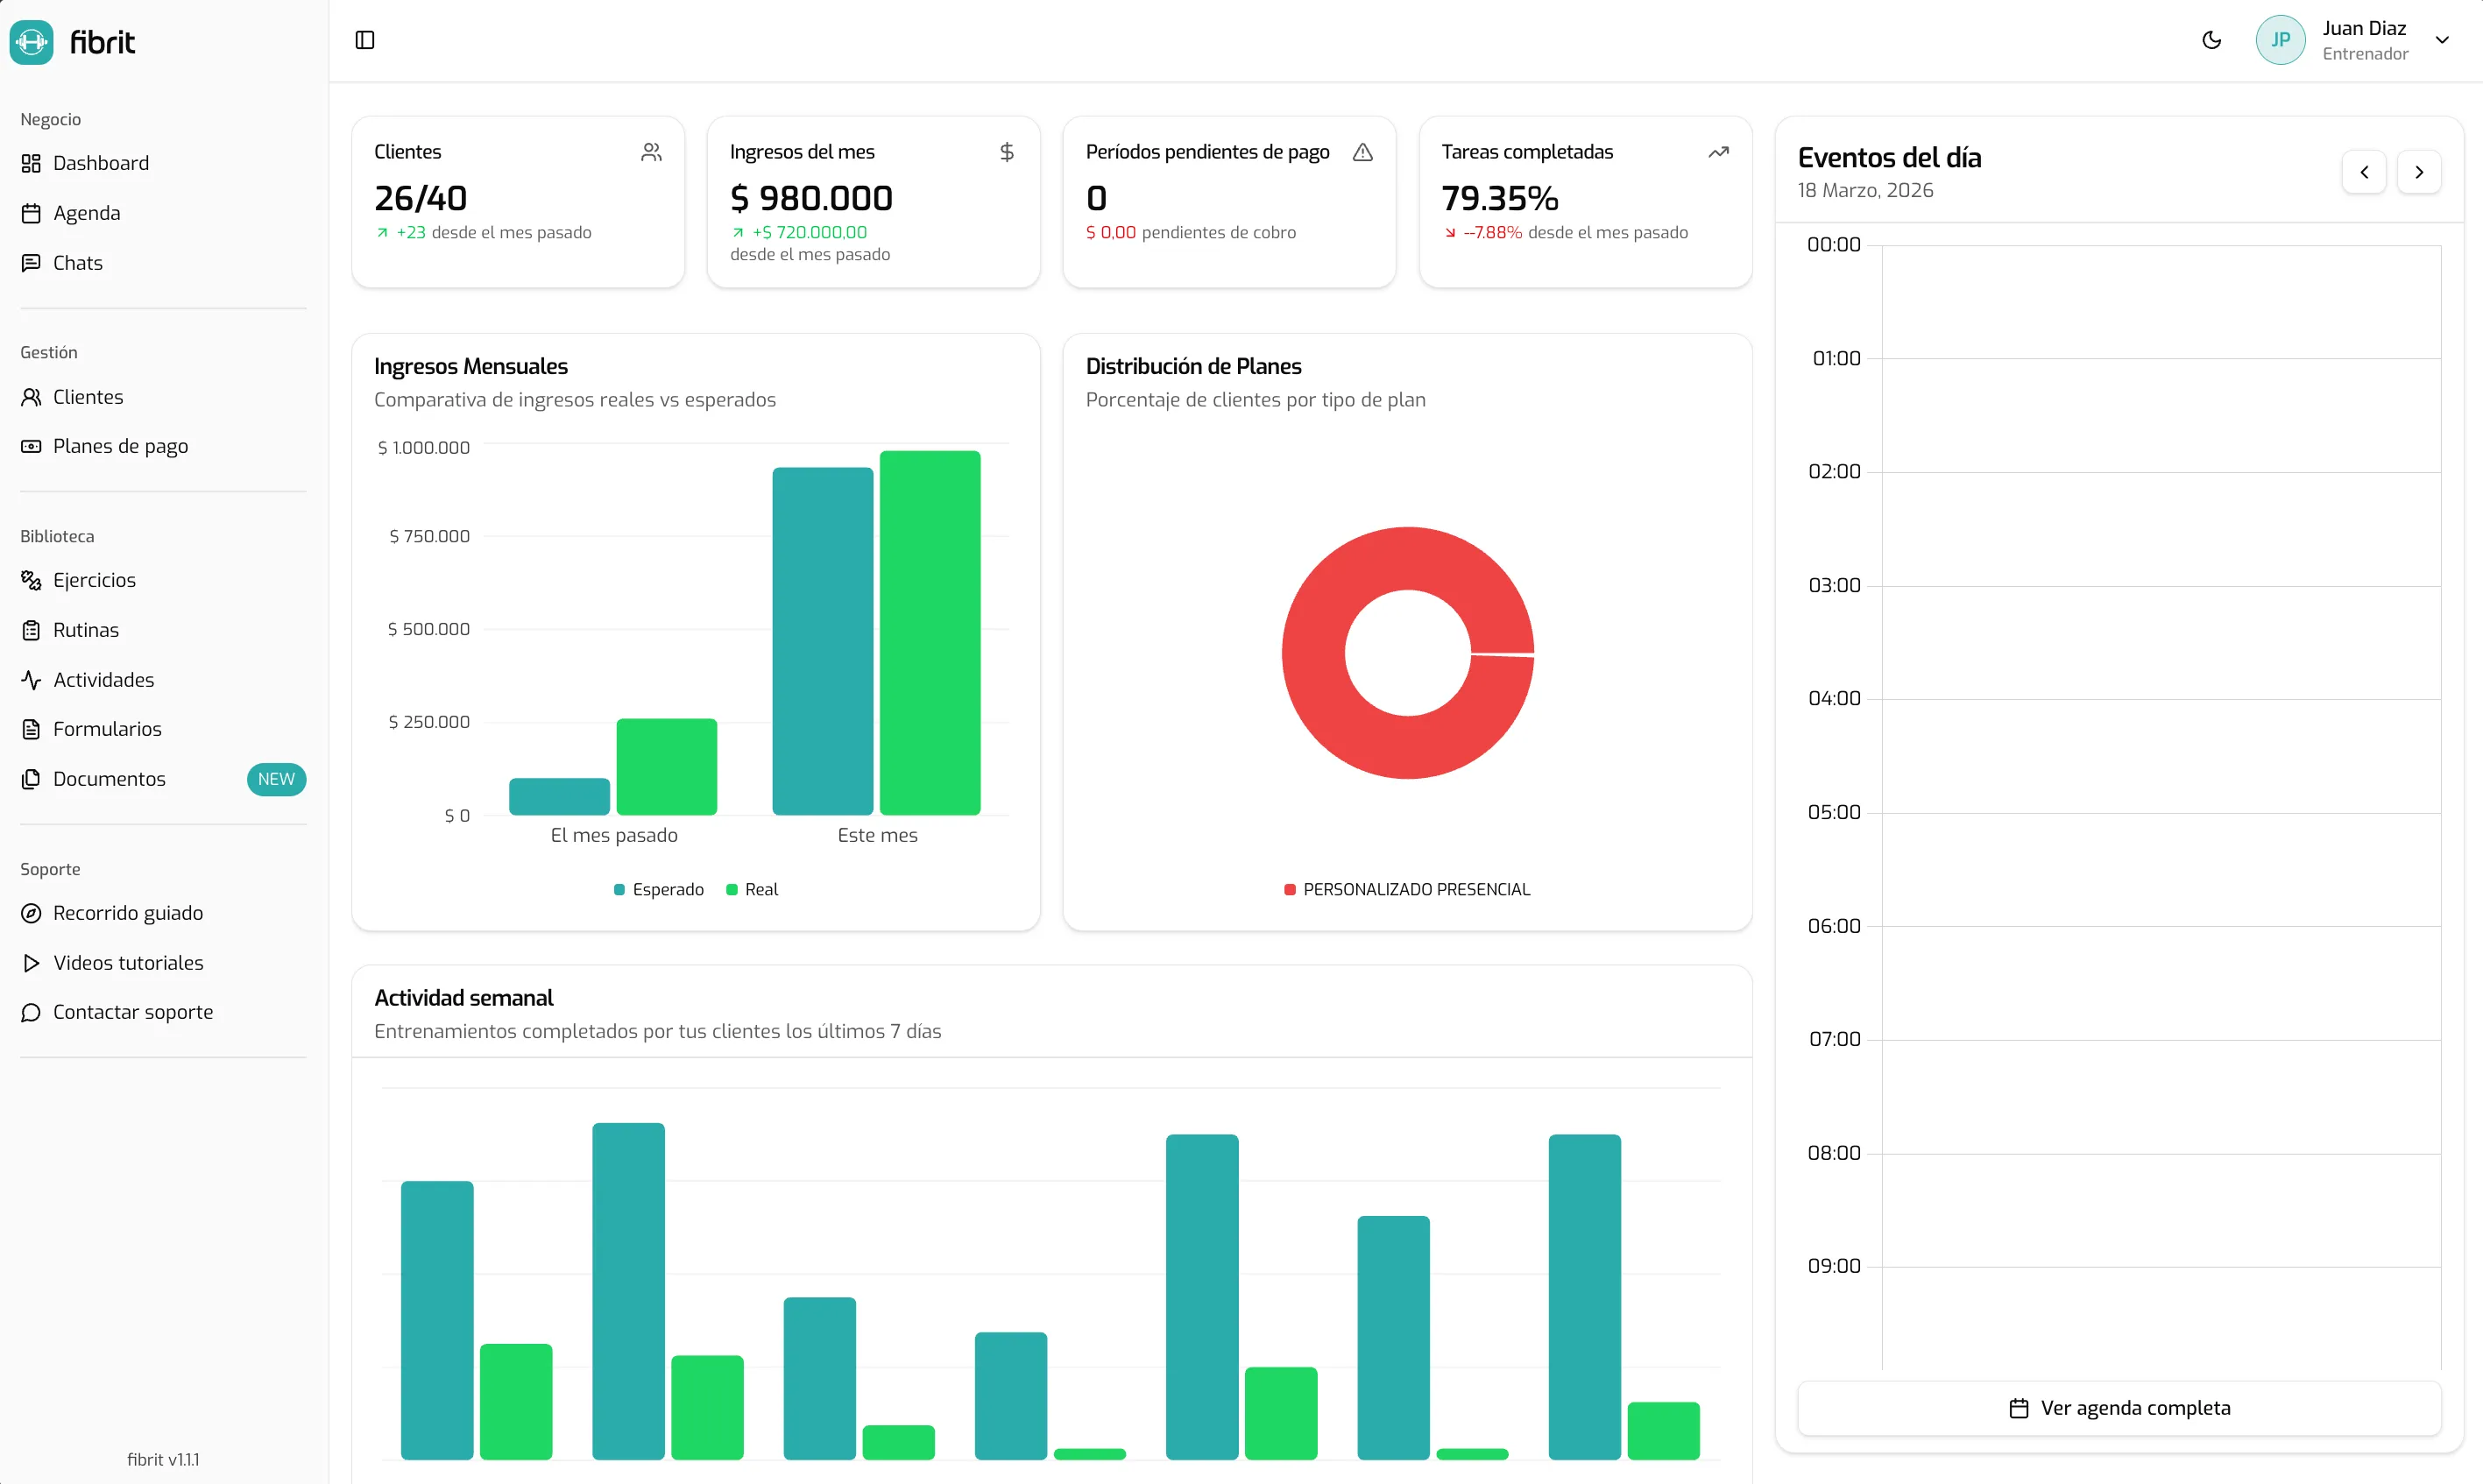Toggle dark mode with the moon icon
Screen dimensions: 2483x1484
pos(2211,40)
